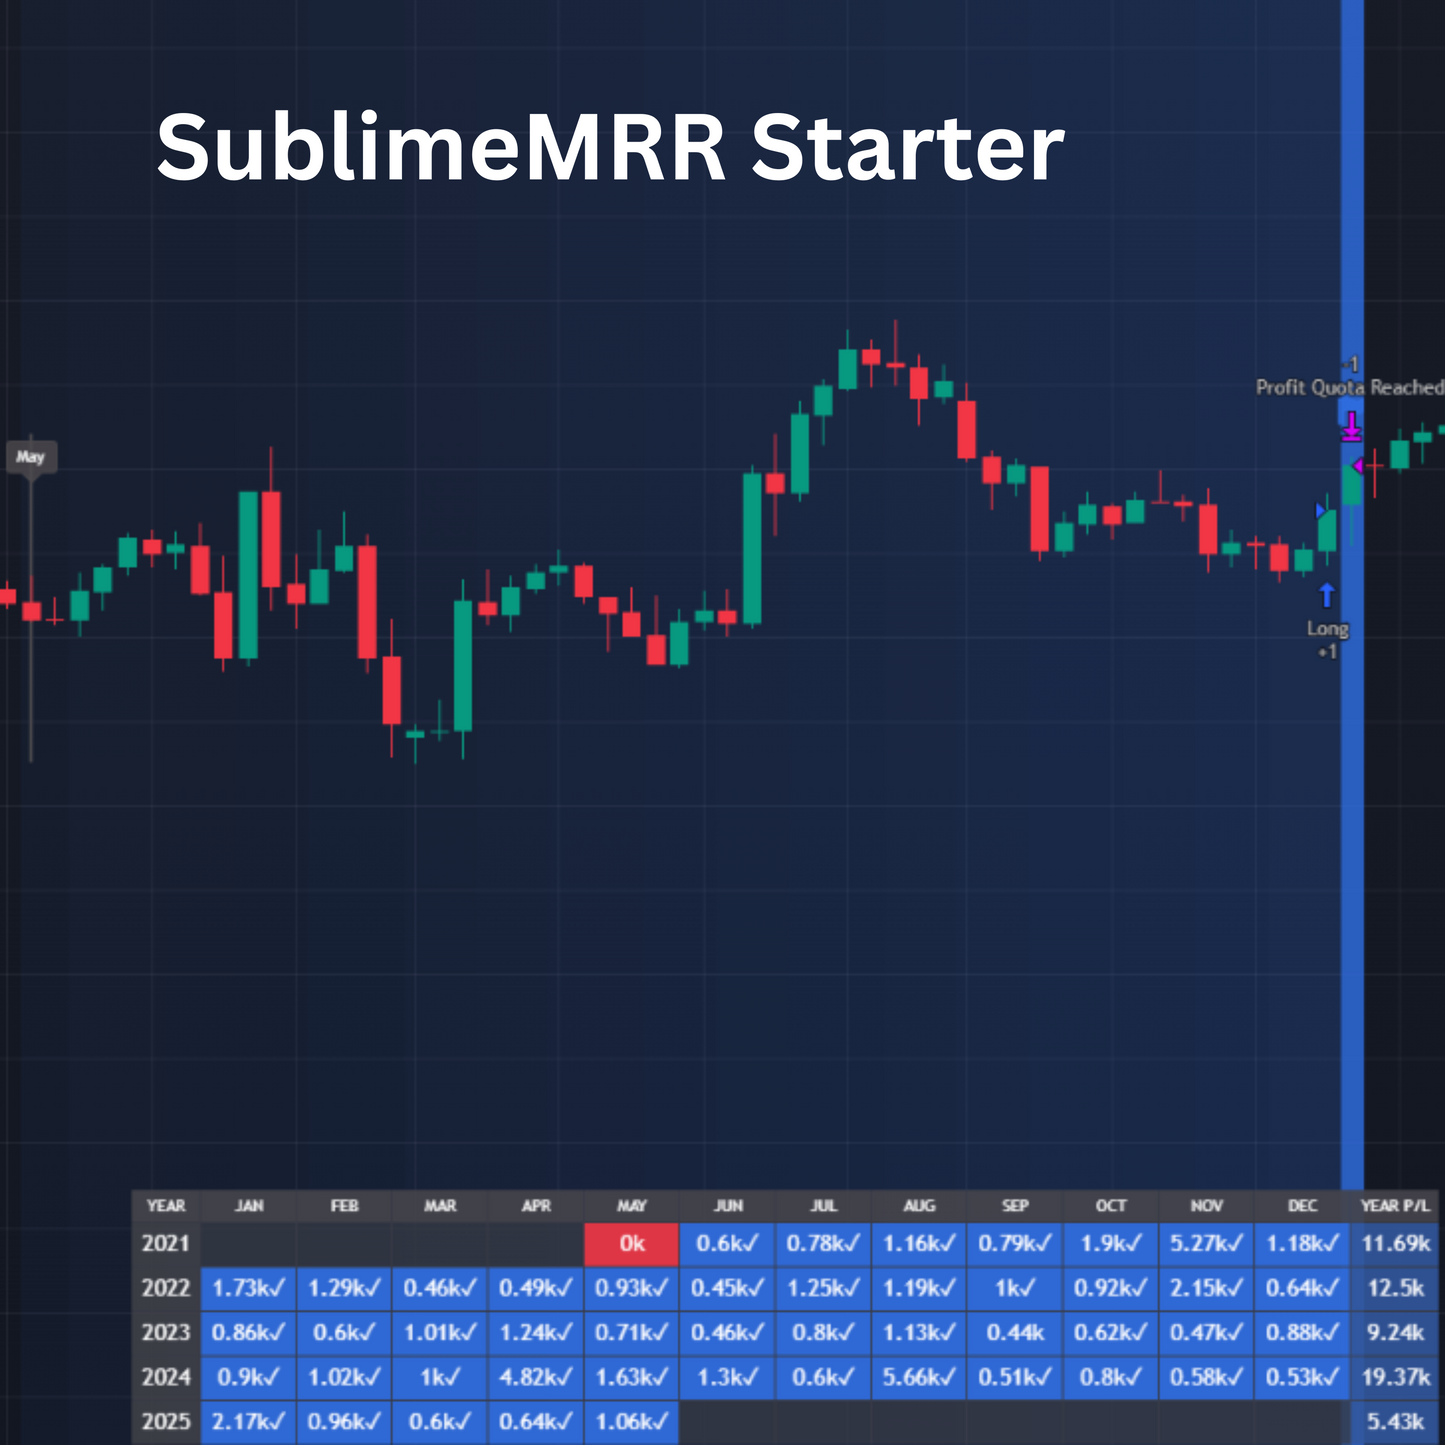Select the 2023 row label
Screen dimensions: 1445x1445
(166, 1333)
